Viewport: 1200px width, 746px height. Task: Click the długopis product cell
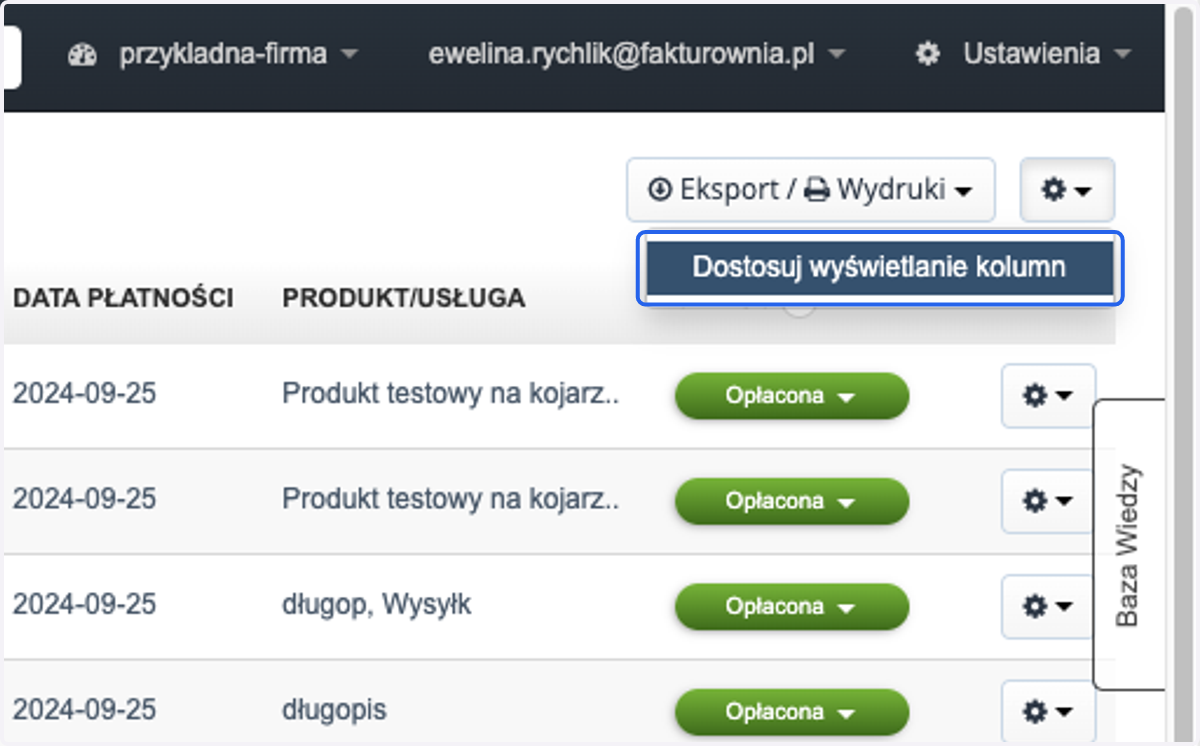(x=334, y=711)
